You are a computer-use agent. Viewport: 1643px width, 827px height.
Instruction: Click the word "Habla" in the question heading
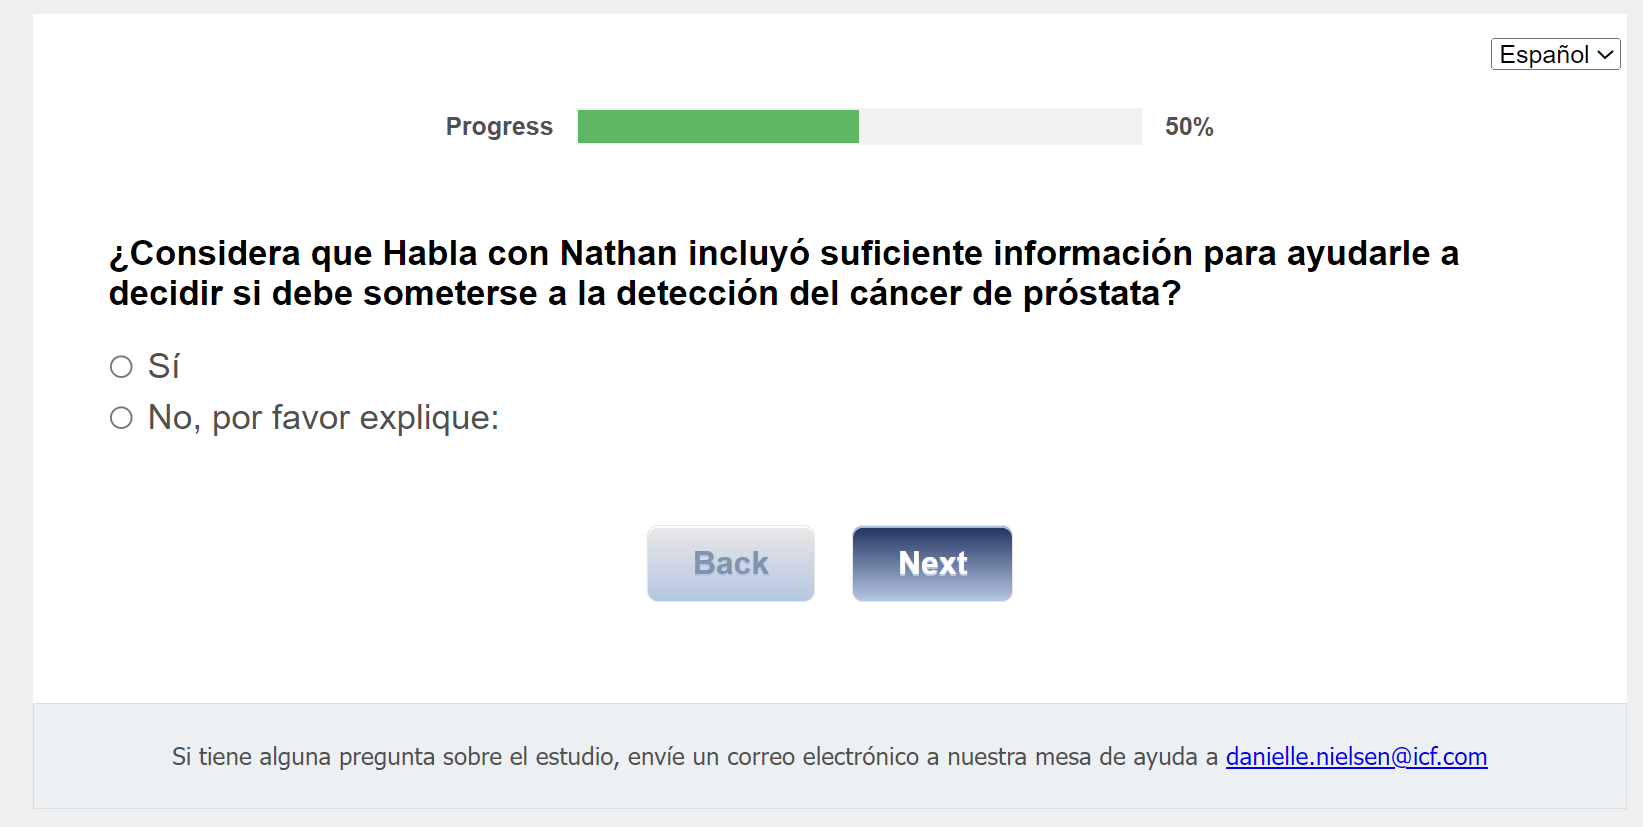[430, 254]
